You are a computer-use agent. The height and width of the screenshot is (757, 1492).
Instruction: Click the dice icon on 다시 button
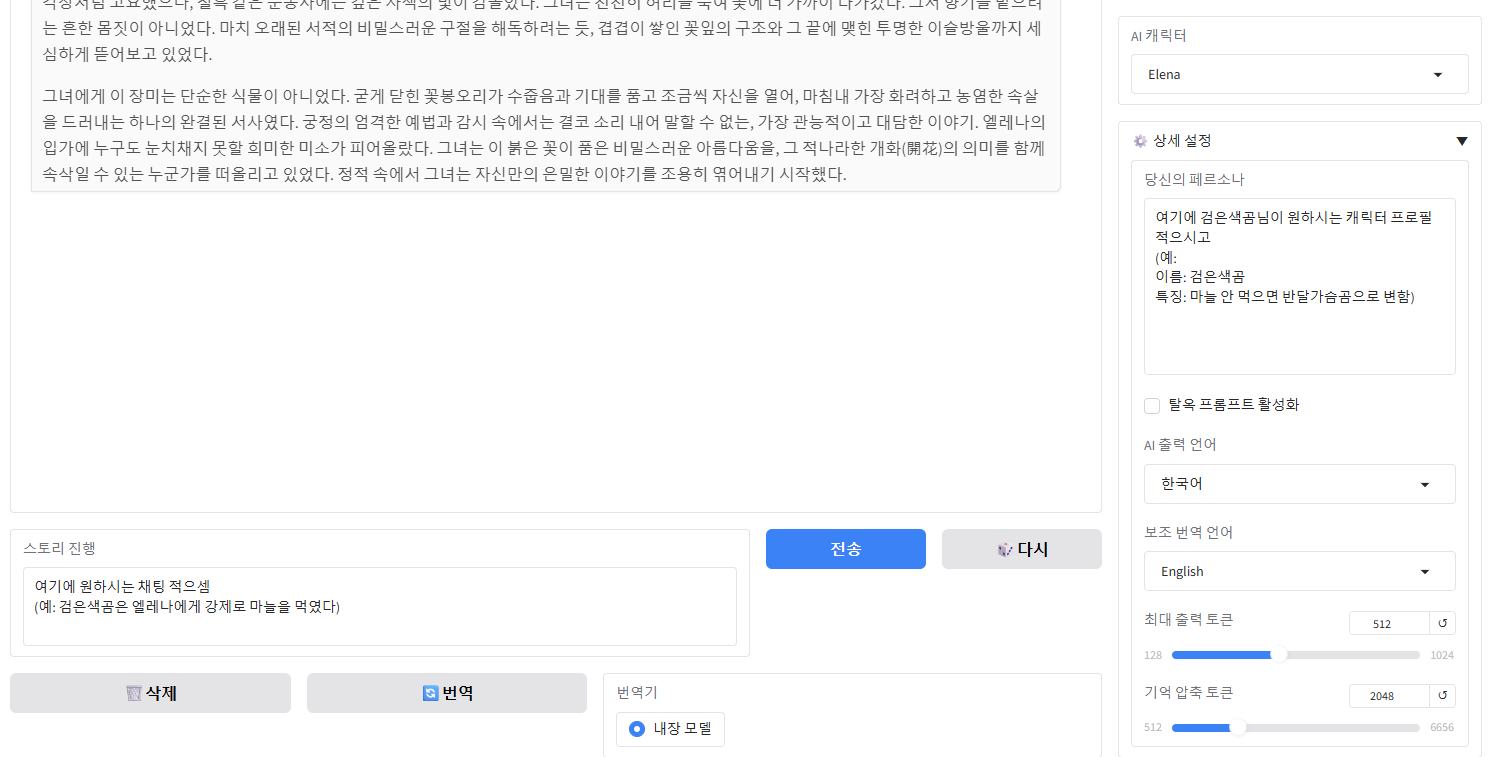(x=1004, y=549)
